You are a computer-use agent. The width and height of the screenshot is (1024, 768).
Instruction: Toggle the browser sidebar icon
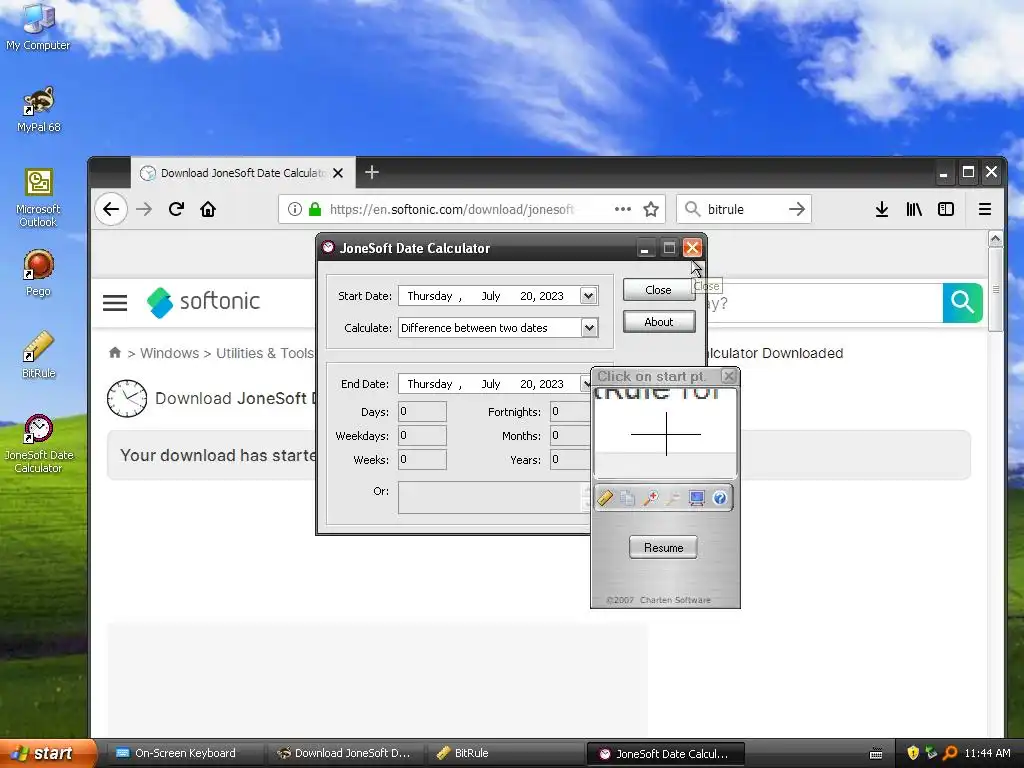pyautogui.click(x=946, y=209)
